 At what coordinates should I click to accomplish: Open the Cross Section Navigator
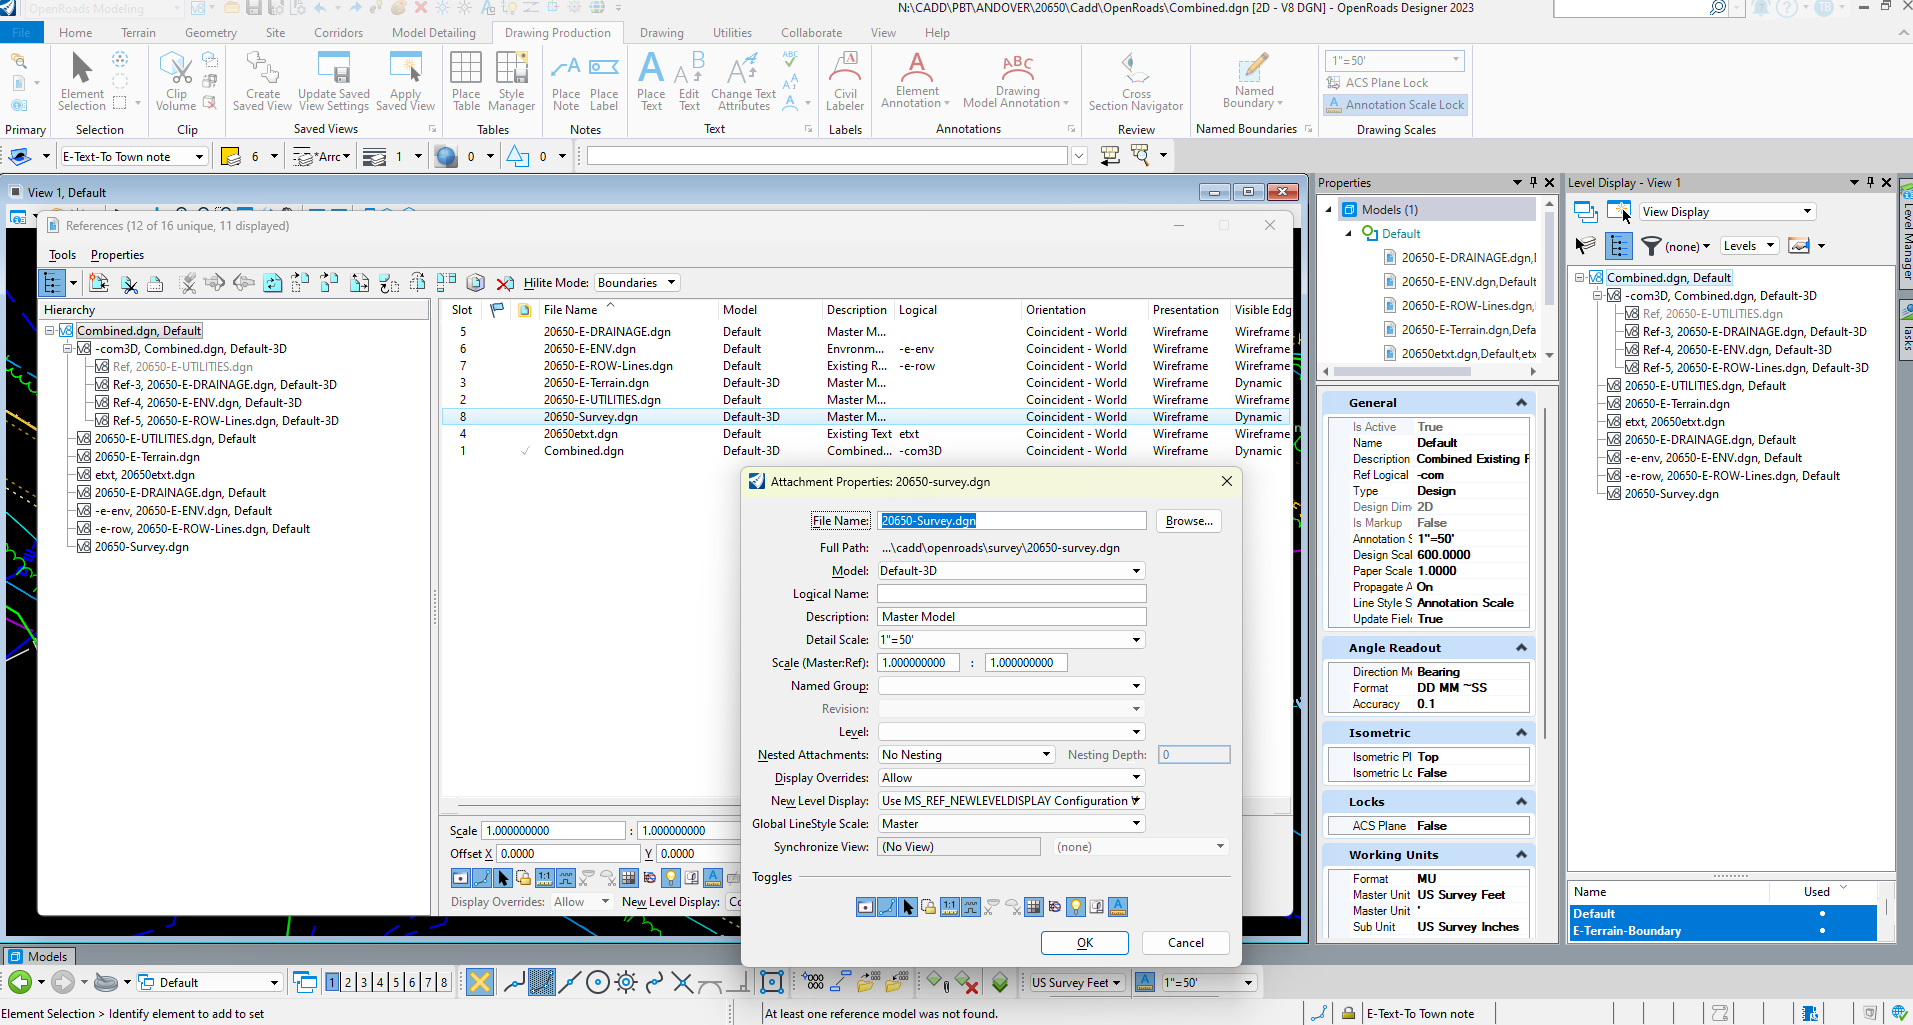pyautogui.click(x=1135, y=80)
